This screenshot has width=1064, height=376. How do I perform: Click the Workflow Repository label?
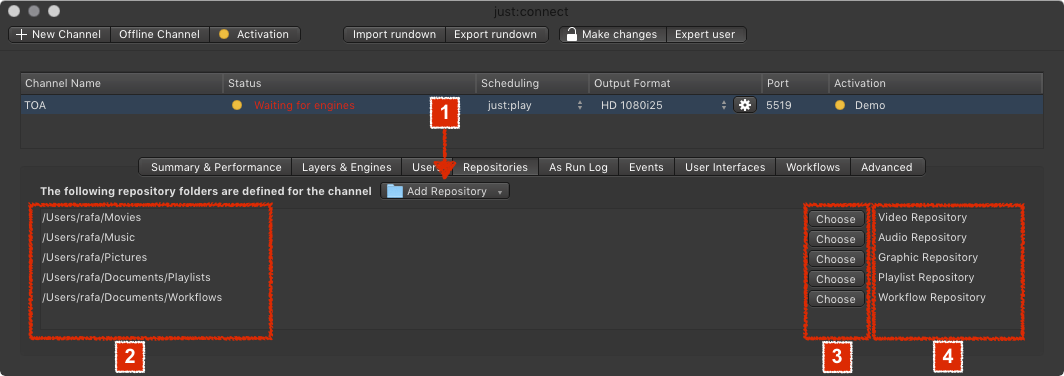click(932, 297)
